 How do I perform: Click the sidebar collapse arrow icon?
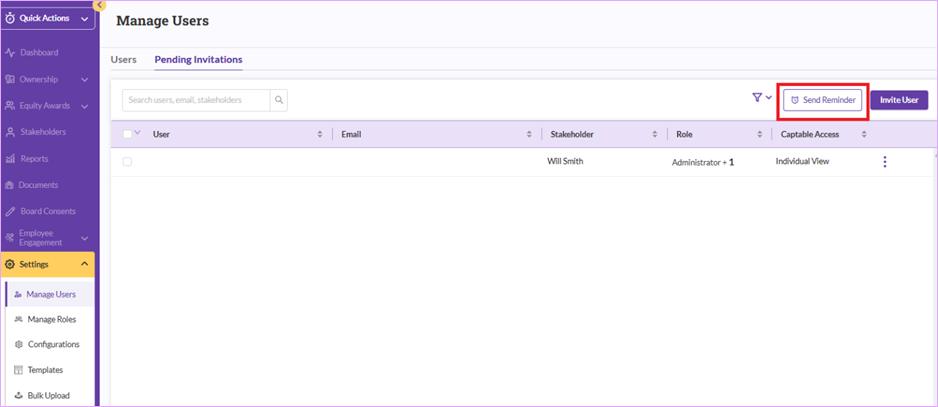point(99,5)
